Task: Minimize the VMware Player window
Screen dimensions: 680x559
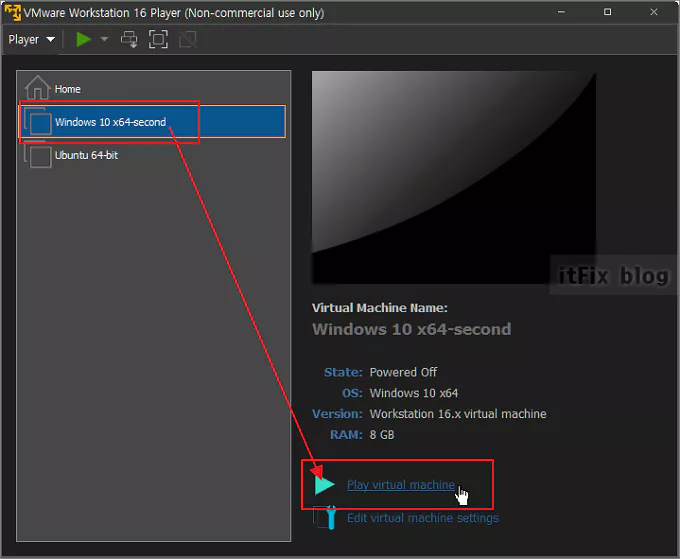Action: click(561, 12)
